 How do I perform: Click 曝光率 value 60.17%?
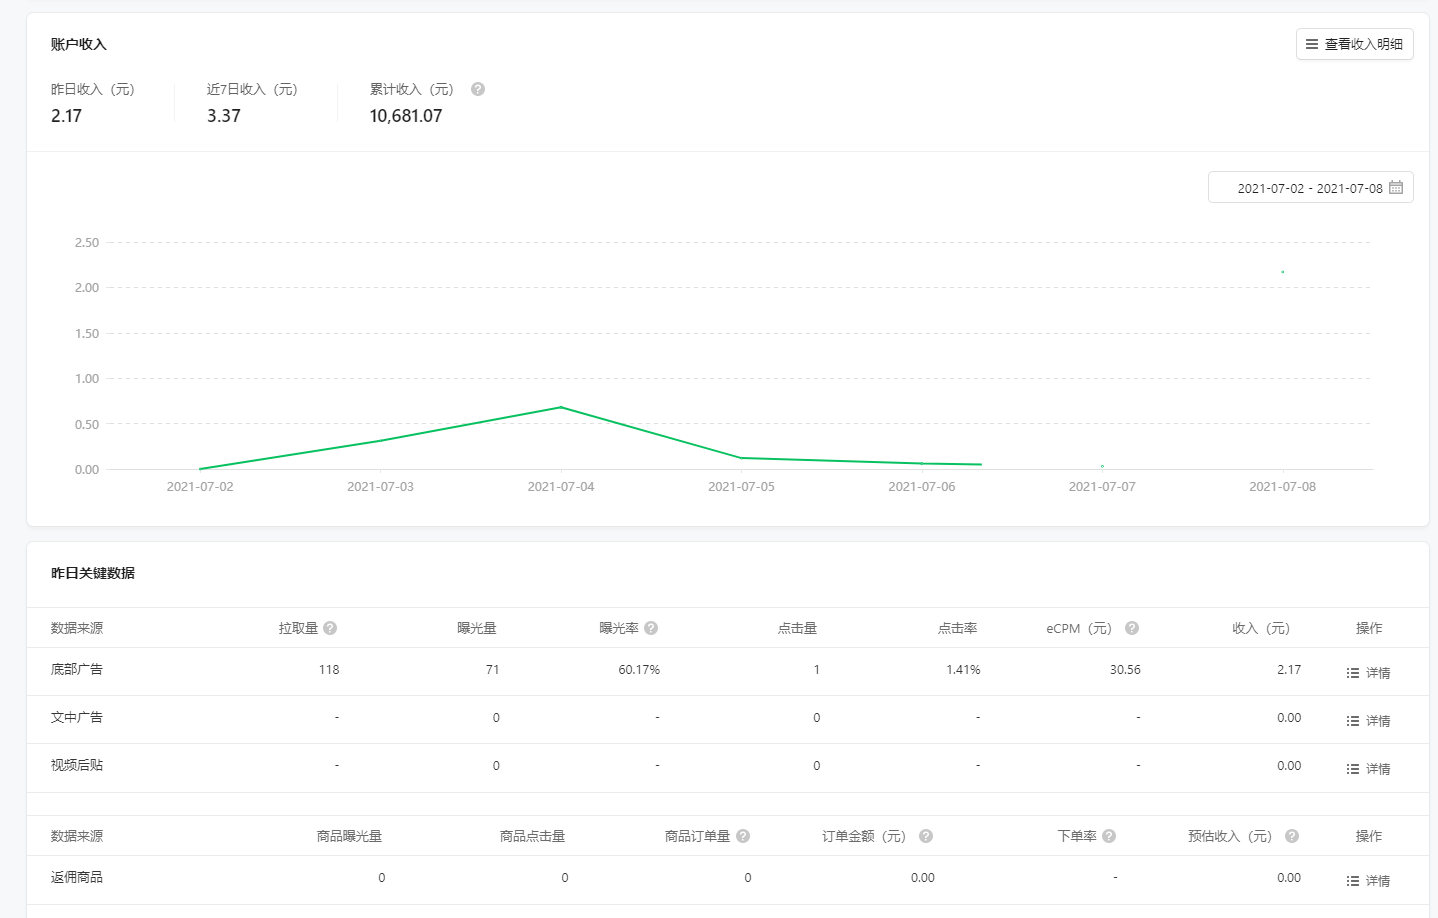click(x=639, y=670)
